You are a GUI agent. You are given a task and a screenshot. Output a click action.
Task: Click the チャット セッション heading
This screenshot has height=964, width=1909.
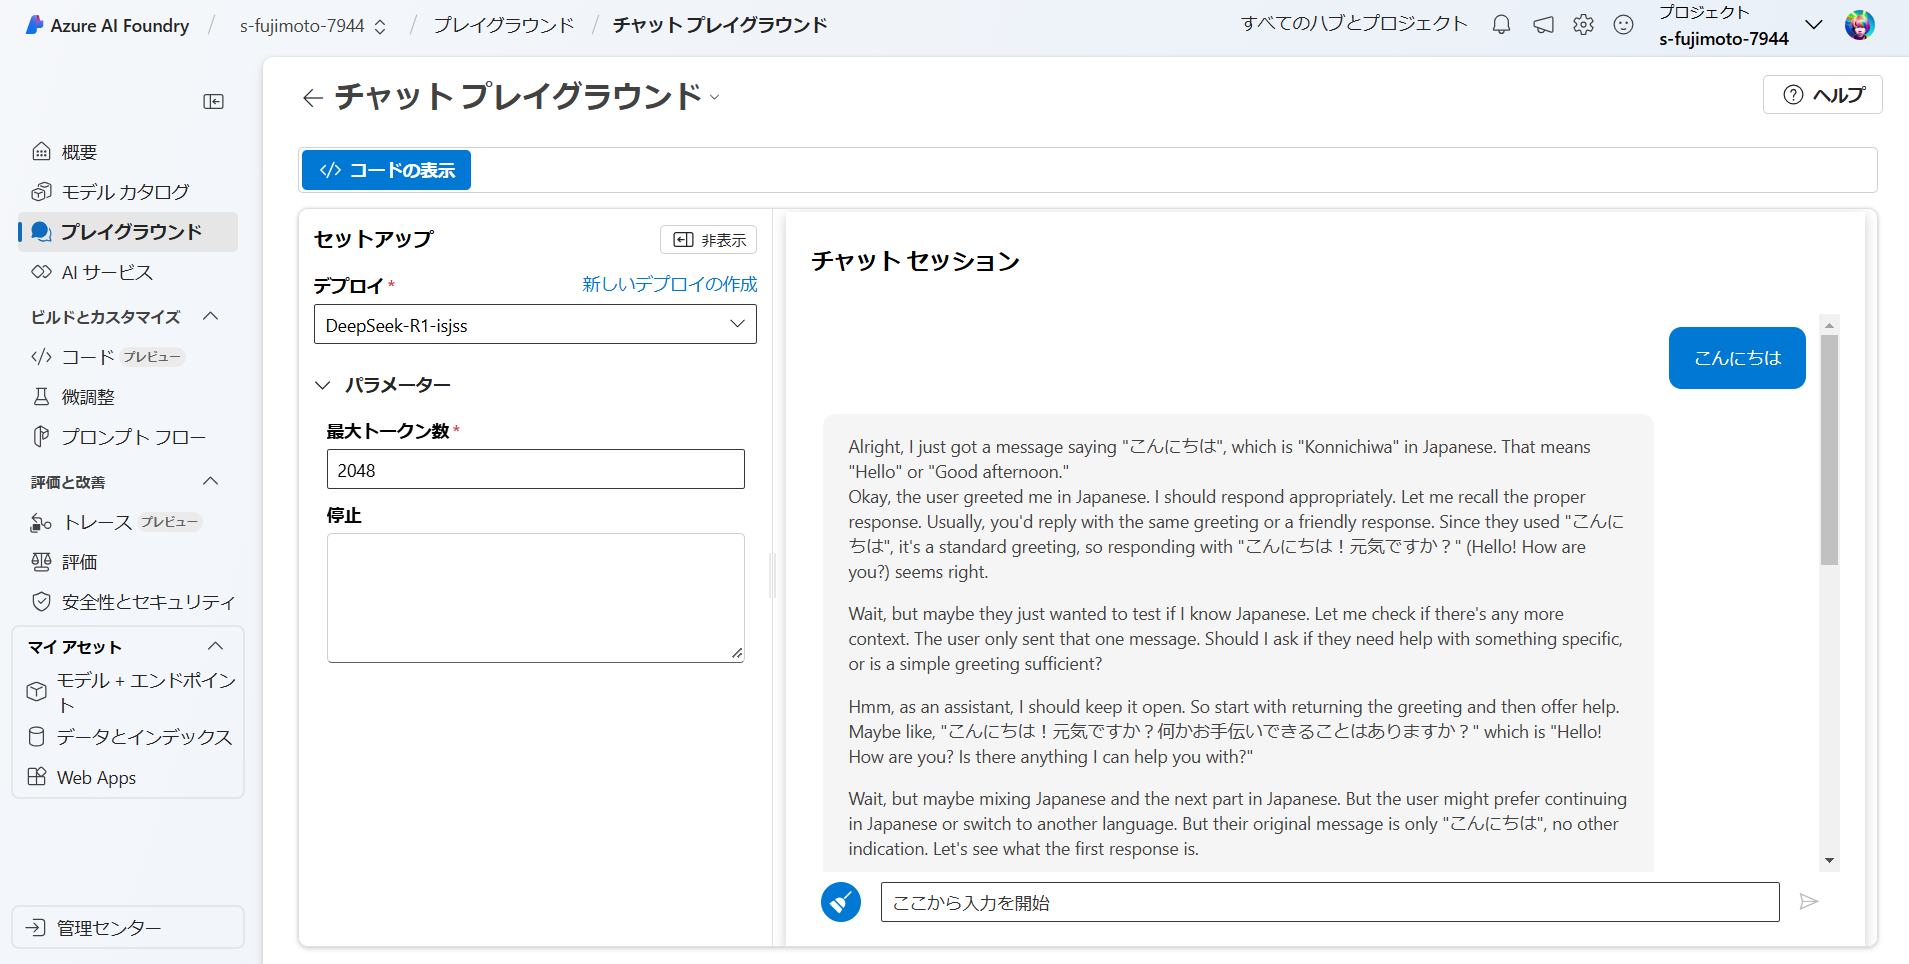[x=915, y=261]
